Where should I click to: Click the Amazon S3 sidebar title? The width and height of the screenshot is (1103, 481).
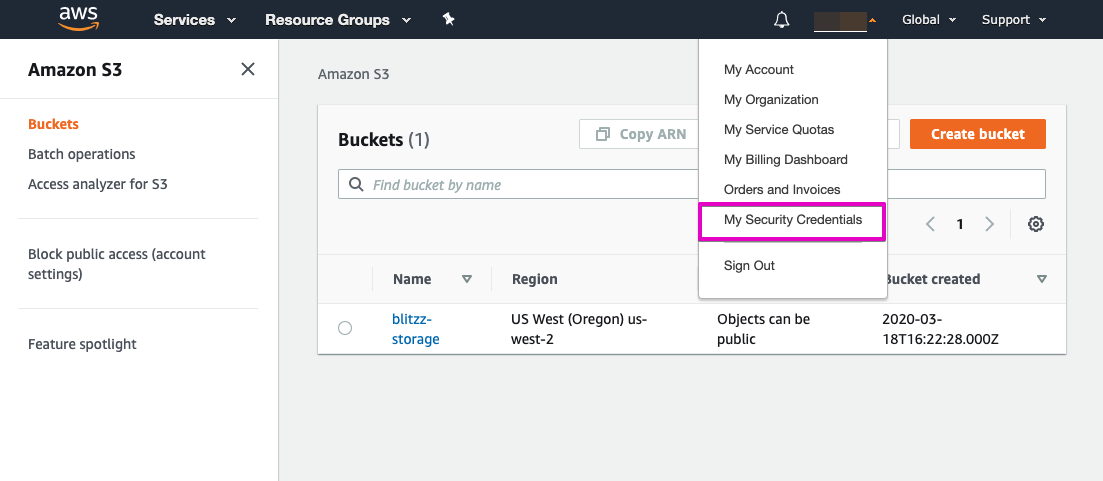tap(75, 70)
